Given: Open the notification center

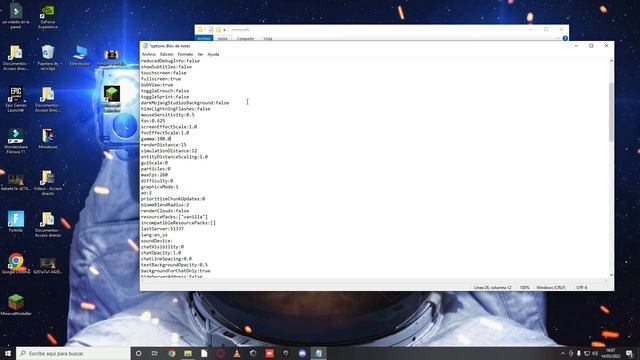Looking at the screenshot, I should [x=630, y=353].
